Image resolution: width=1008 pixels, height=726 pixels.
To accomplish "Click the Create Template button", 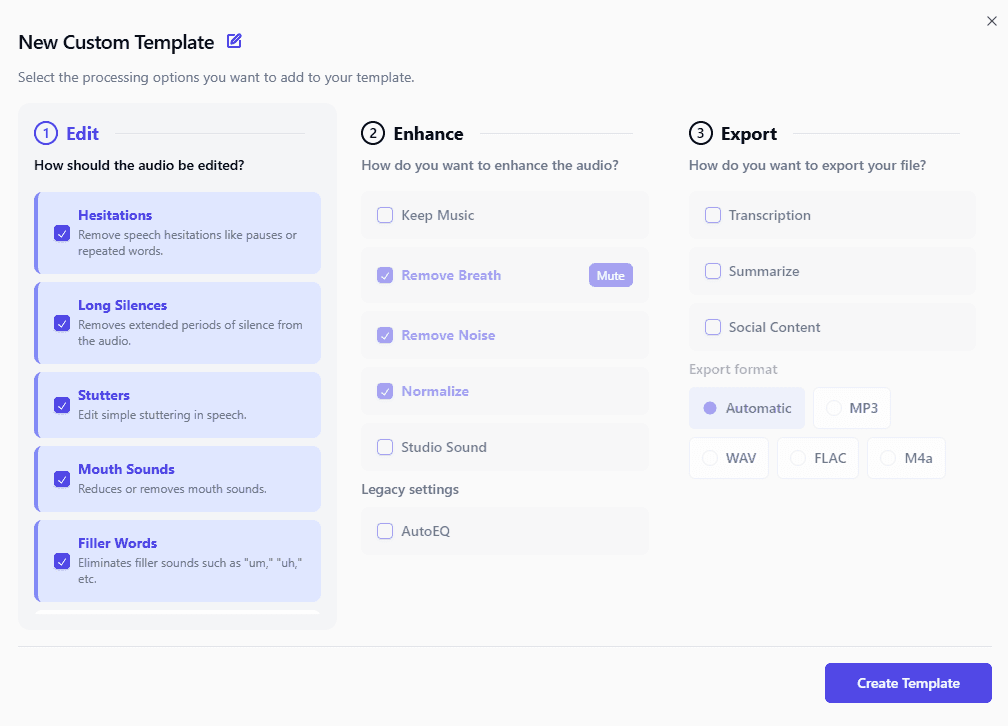I will 907,683.
